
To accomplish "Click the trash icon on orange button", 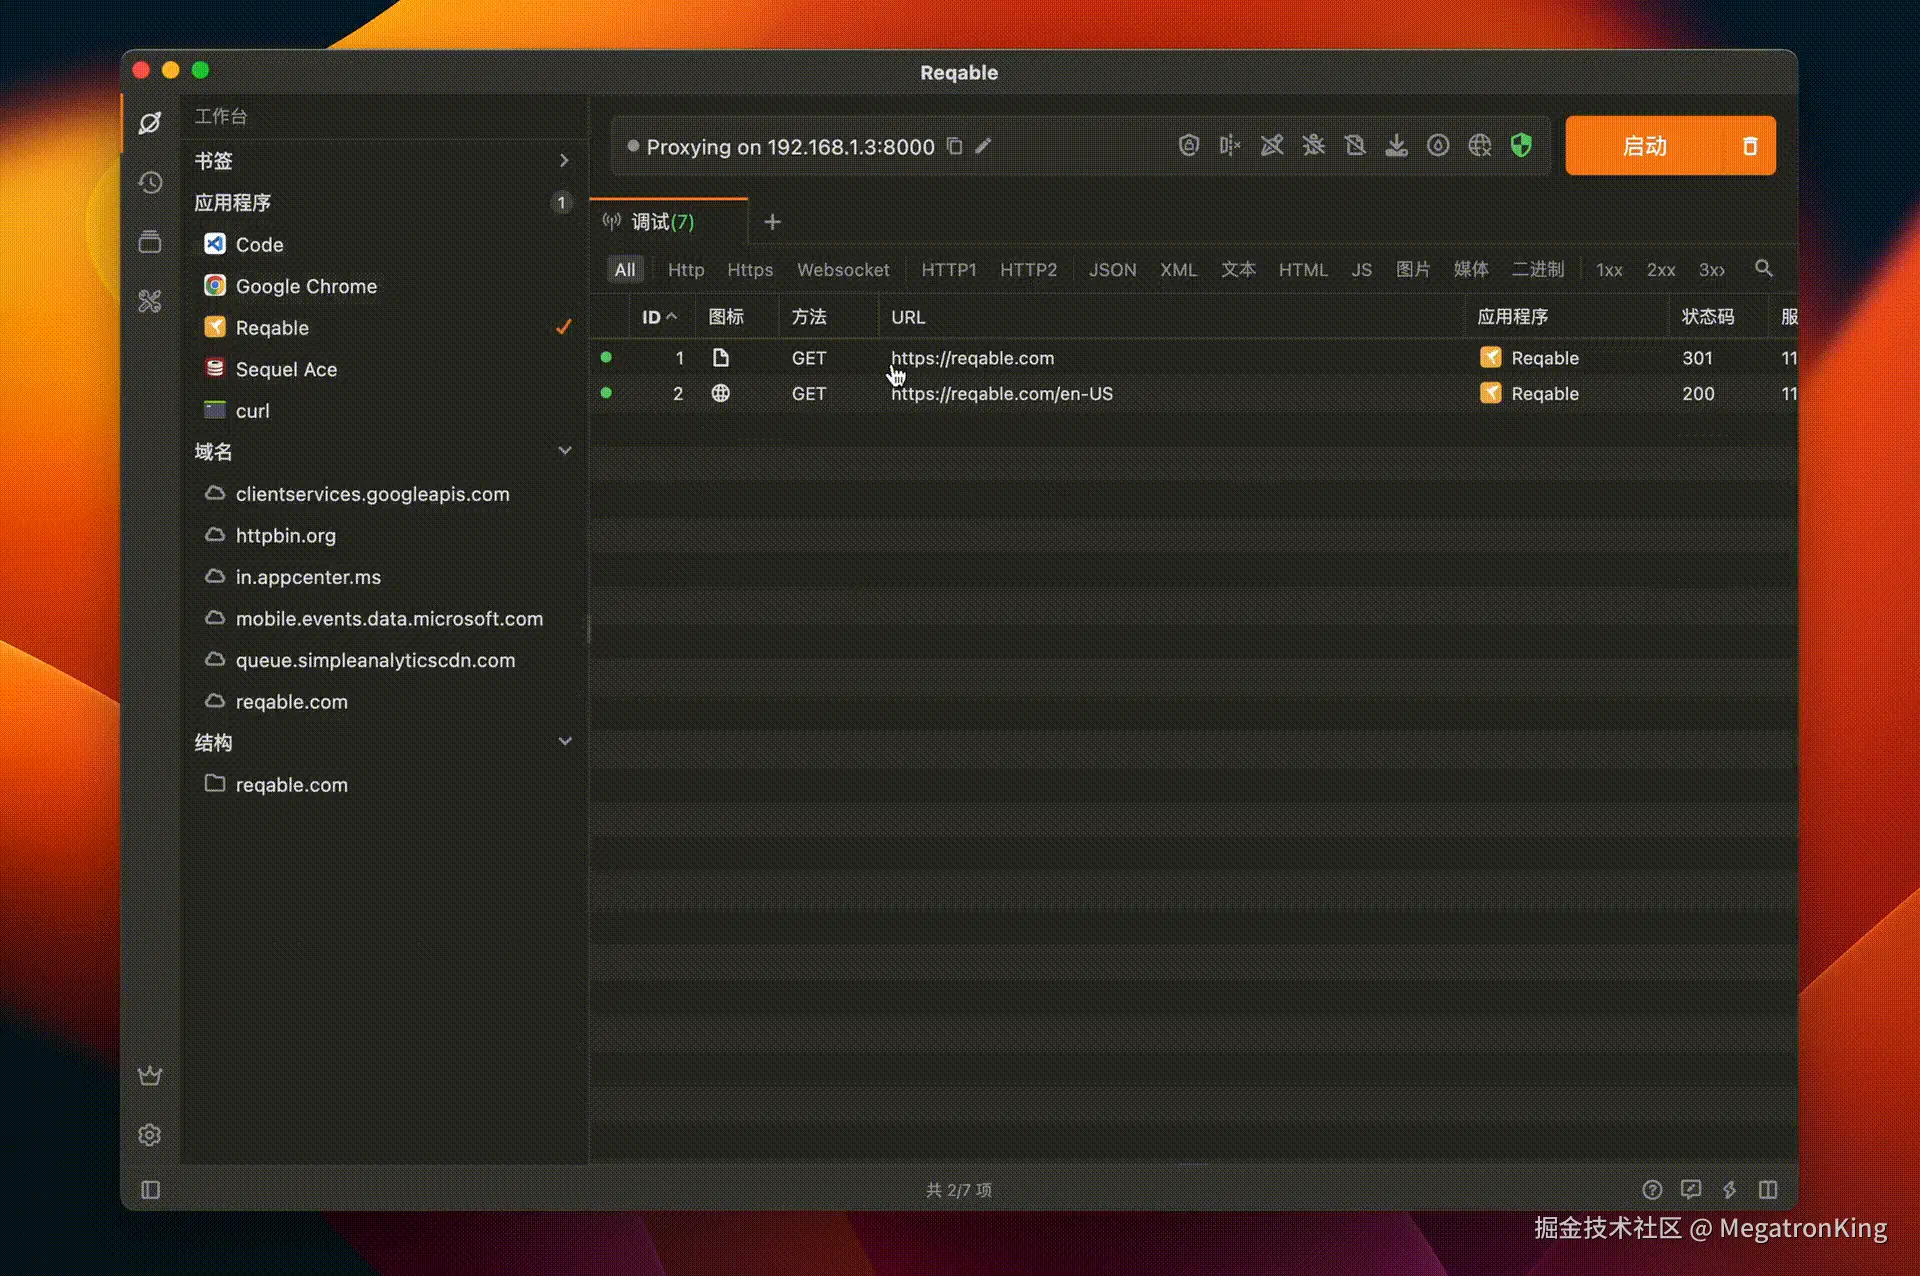I will [1750, 146].
